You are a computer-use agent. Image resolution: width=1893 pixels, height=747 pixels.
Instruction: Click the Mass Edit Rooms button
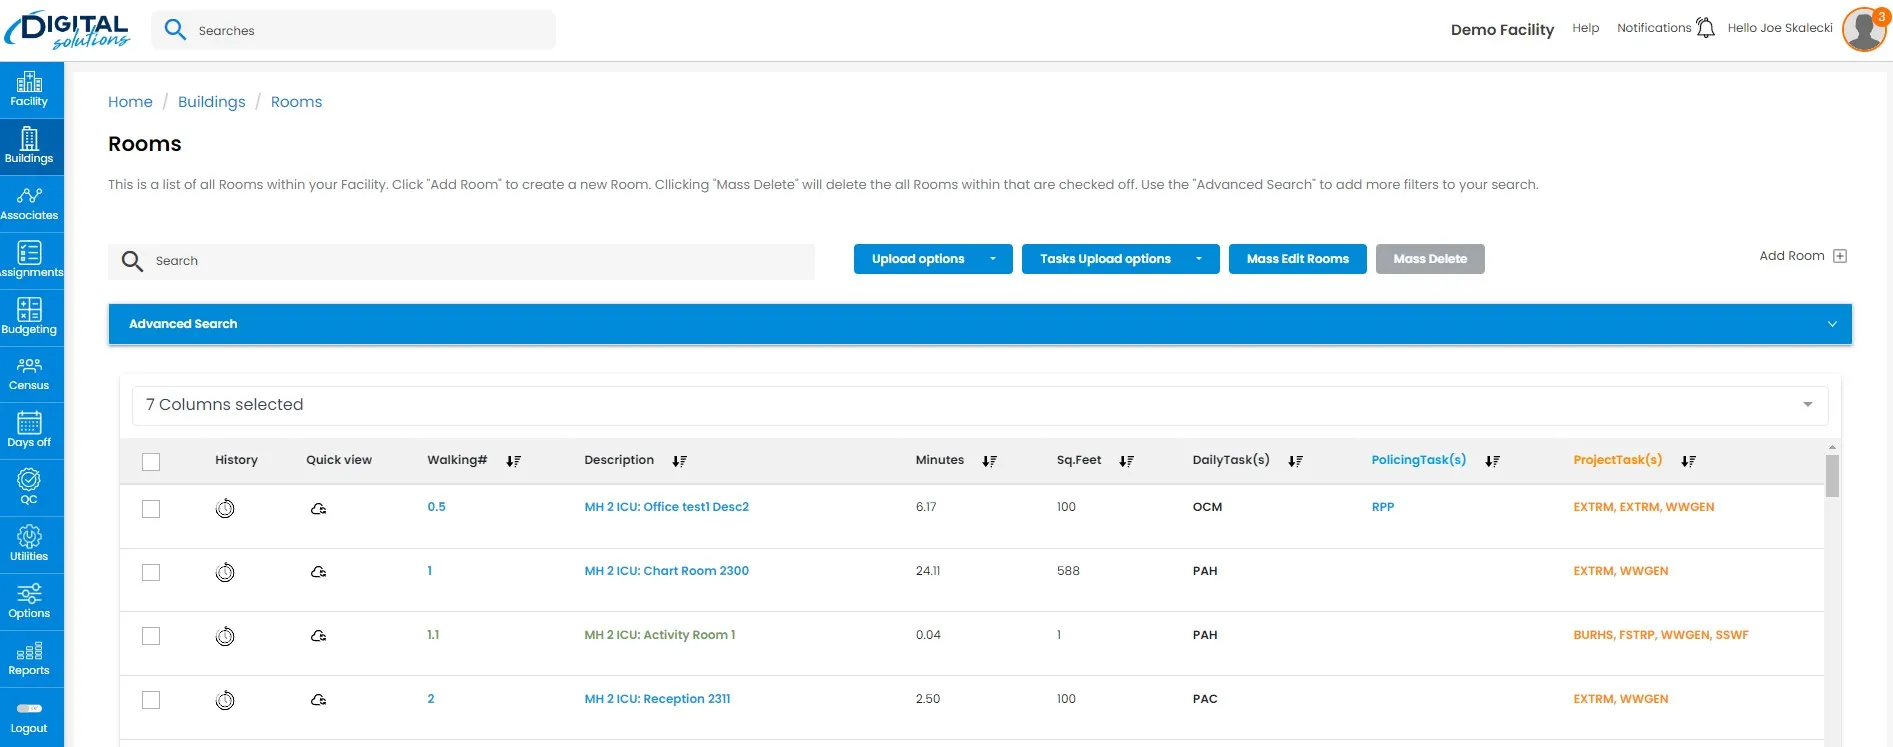(1297, 259)
